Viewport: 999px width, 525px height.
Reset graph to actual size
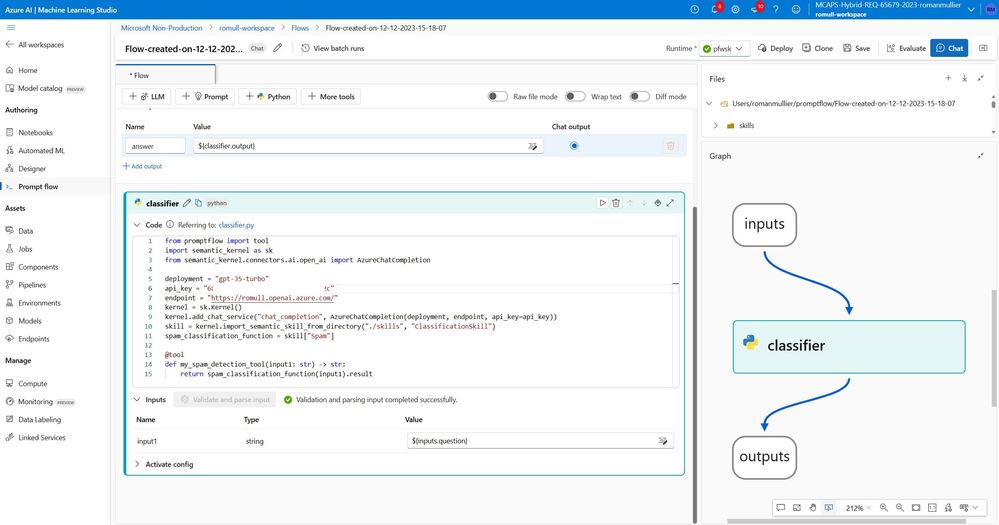(x=932, y=508)
